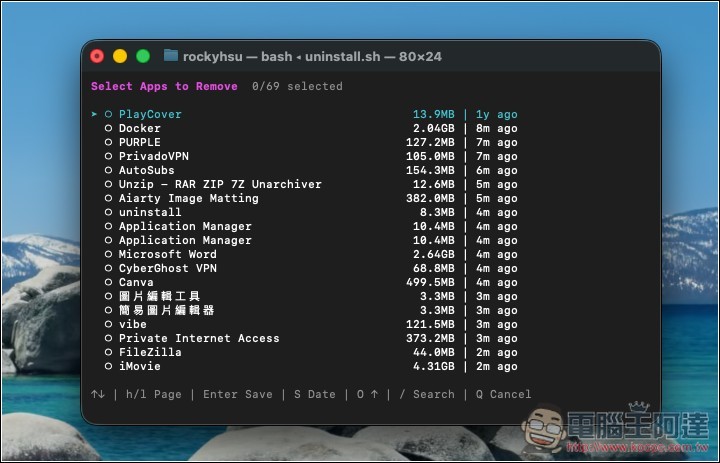Click the Select Apps to Remove heading

pos(164,86)
